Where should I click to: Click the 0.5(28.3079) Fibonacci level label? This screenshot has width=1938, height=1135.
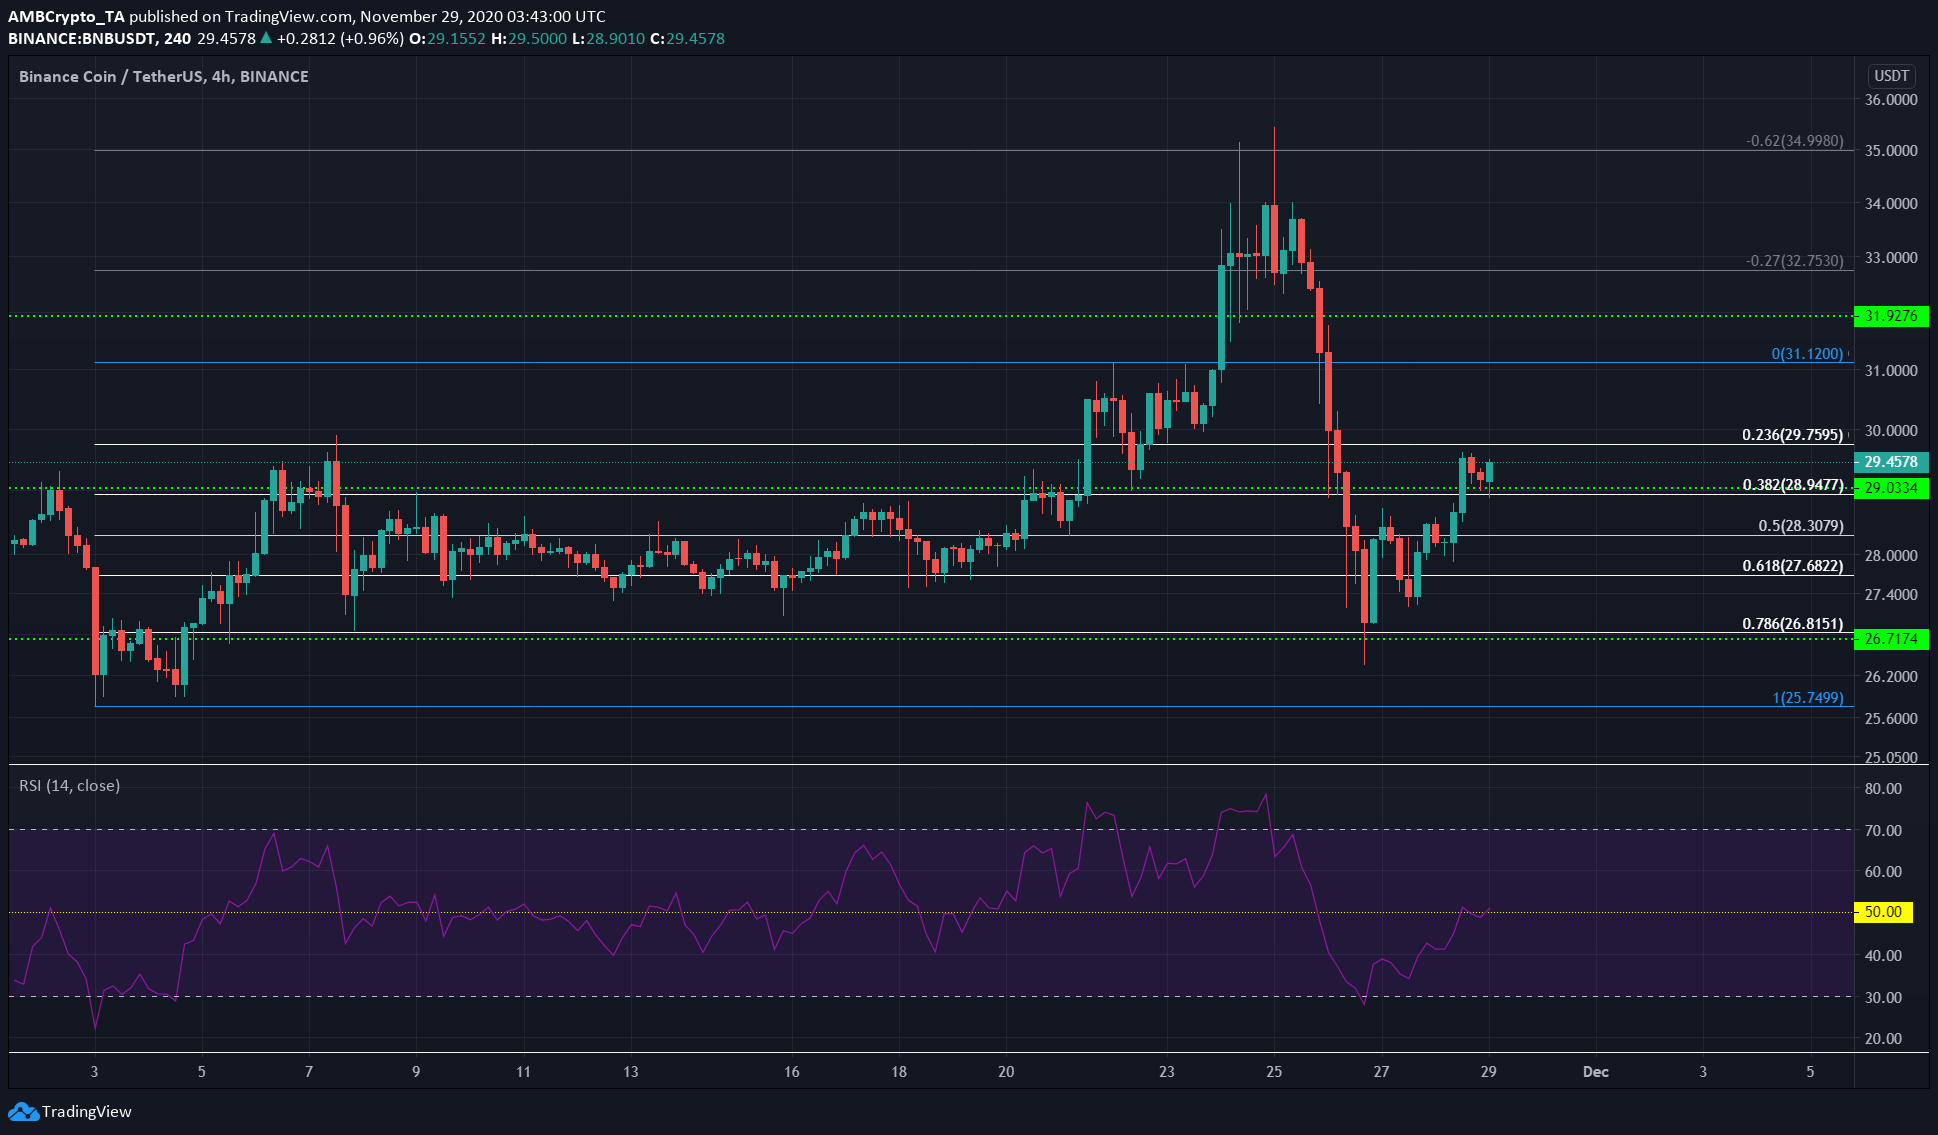coord(1801,526)
